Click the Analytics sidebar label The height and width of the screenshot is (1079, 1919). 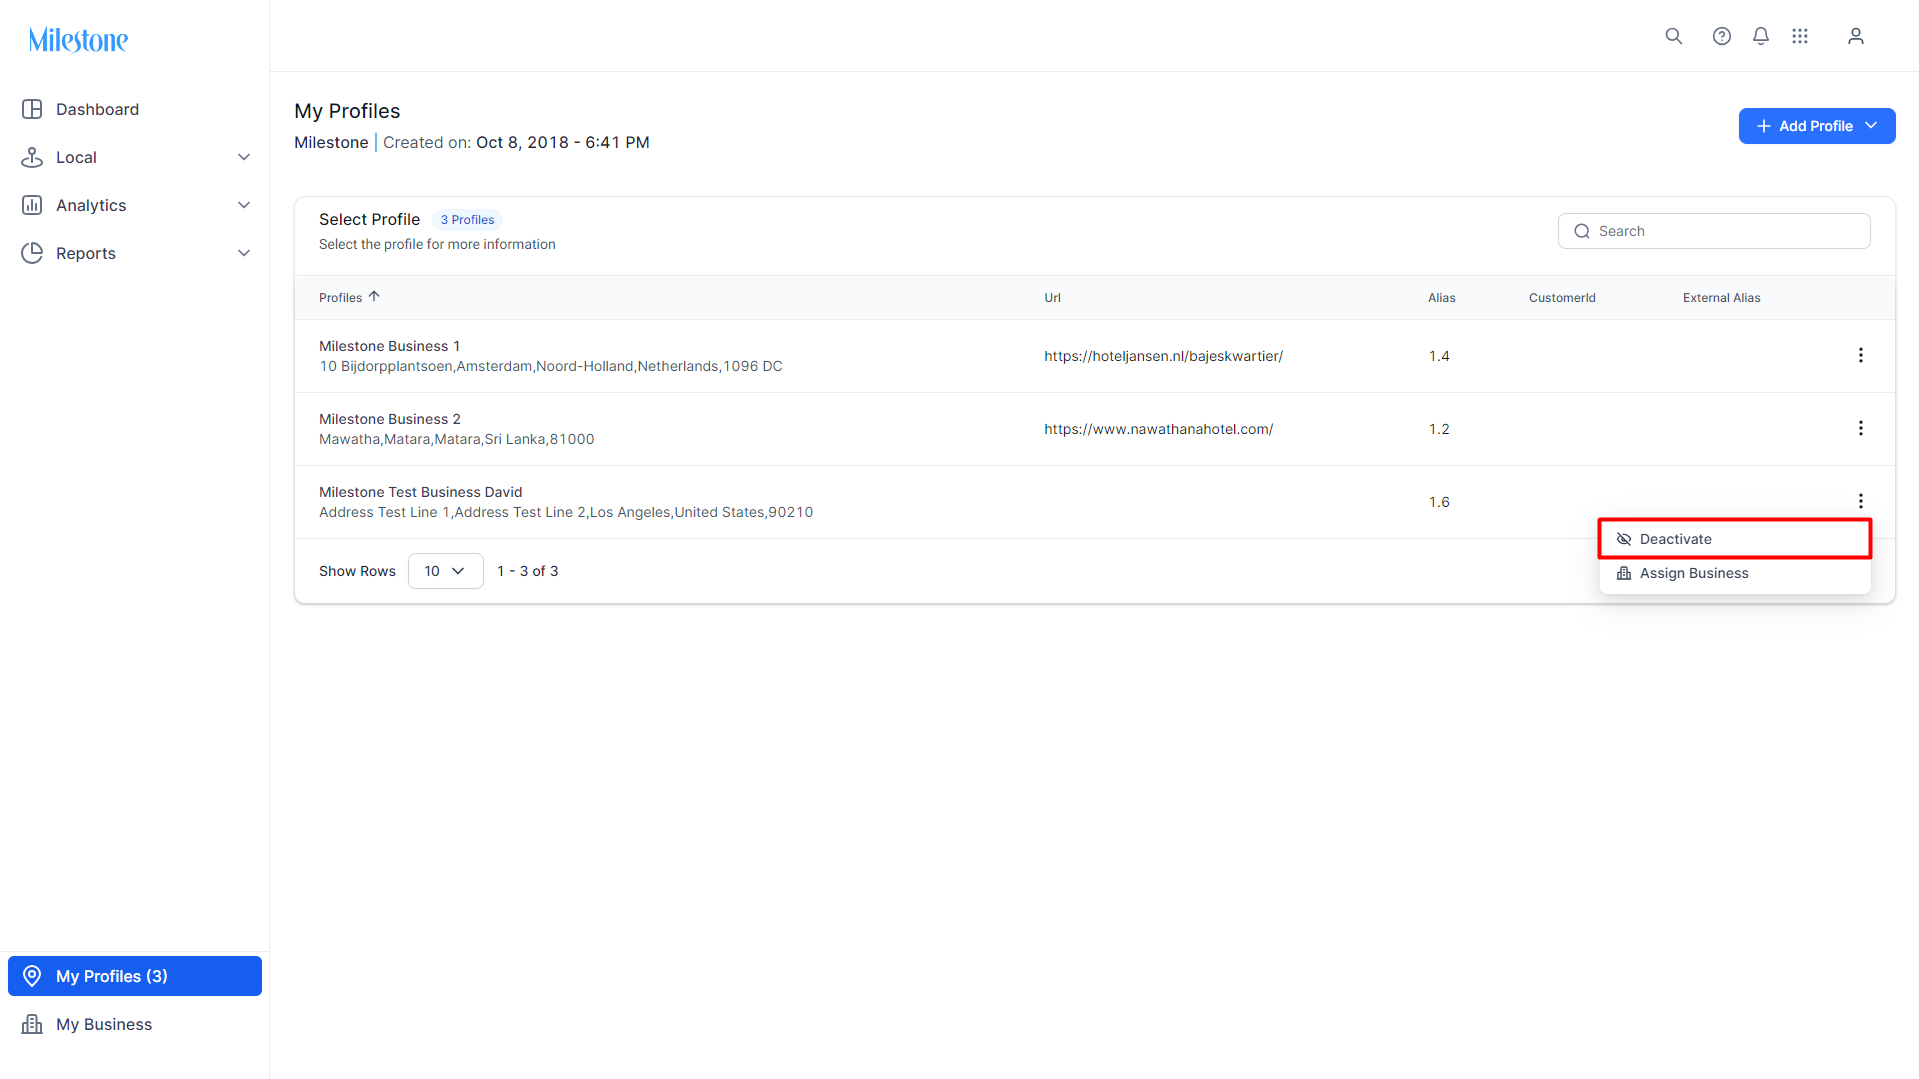pos(91,205)
